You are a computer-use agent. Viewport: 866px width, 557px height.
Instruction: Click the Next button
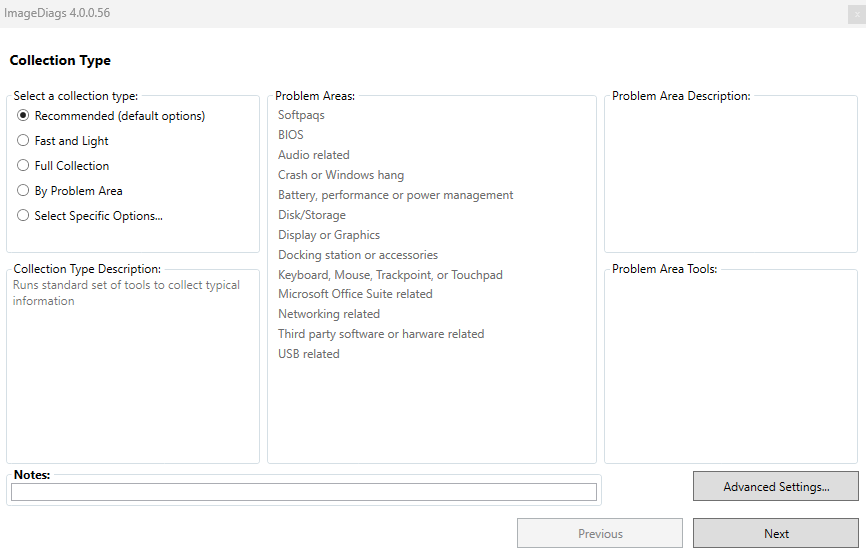[775, 534]
